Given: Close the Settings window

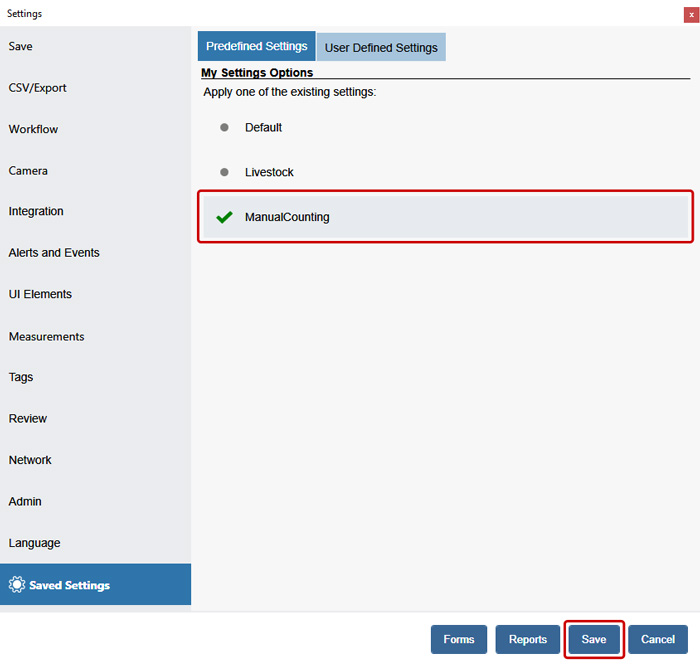Looking at the screenshot, I should coord(690,14).
